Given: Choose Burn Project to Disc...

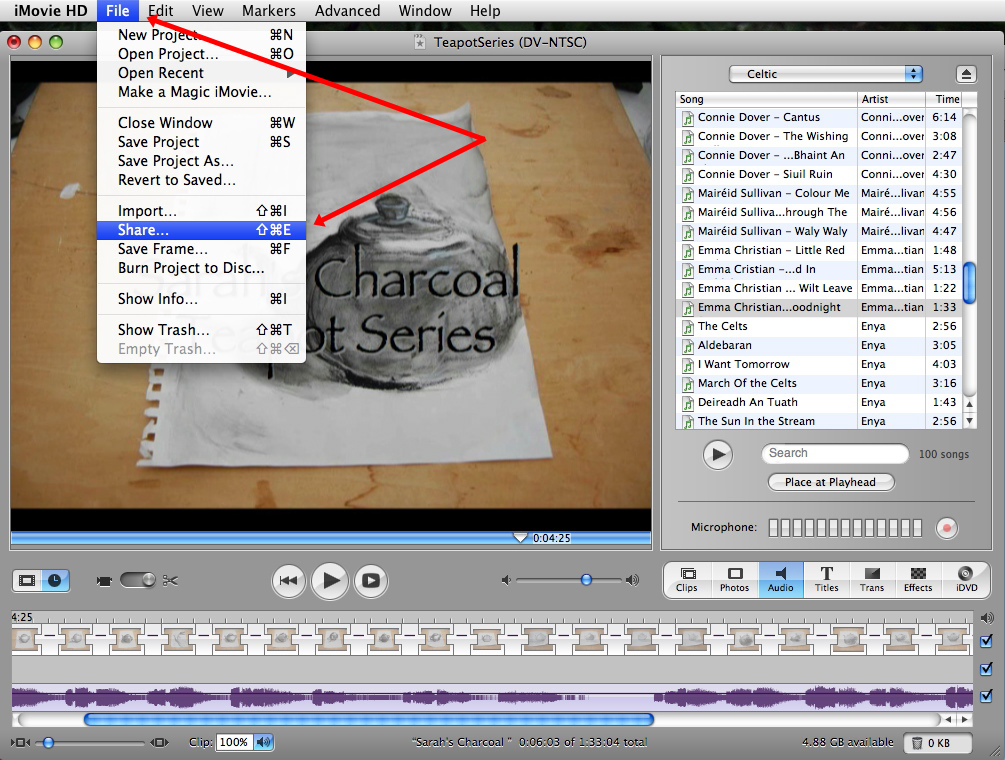Looking at the screenshot, I should point(201,268).
